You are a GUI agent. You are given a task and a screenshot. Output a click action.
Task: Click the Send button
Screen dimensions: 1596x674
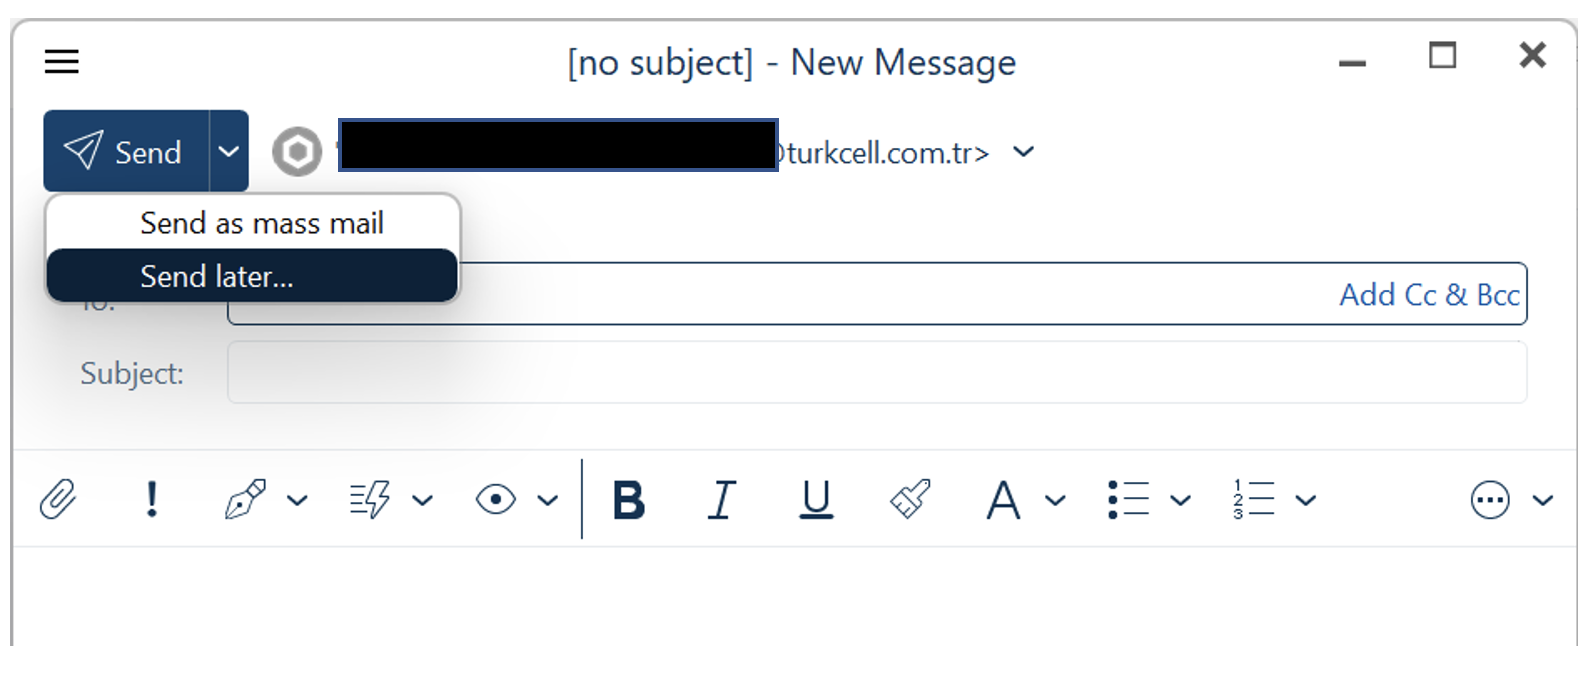click(x=126, y=151)
